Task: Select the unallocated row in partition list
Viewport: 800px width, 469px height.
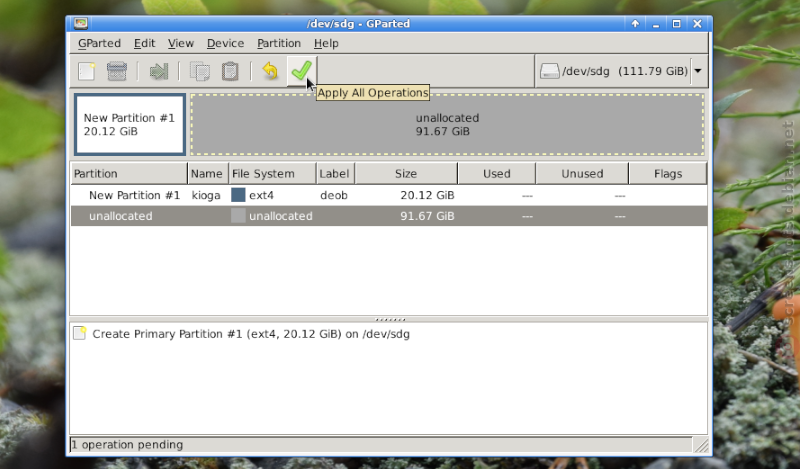Action: click(x=389, y=216)
